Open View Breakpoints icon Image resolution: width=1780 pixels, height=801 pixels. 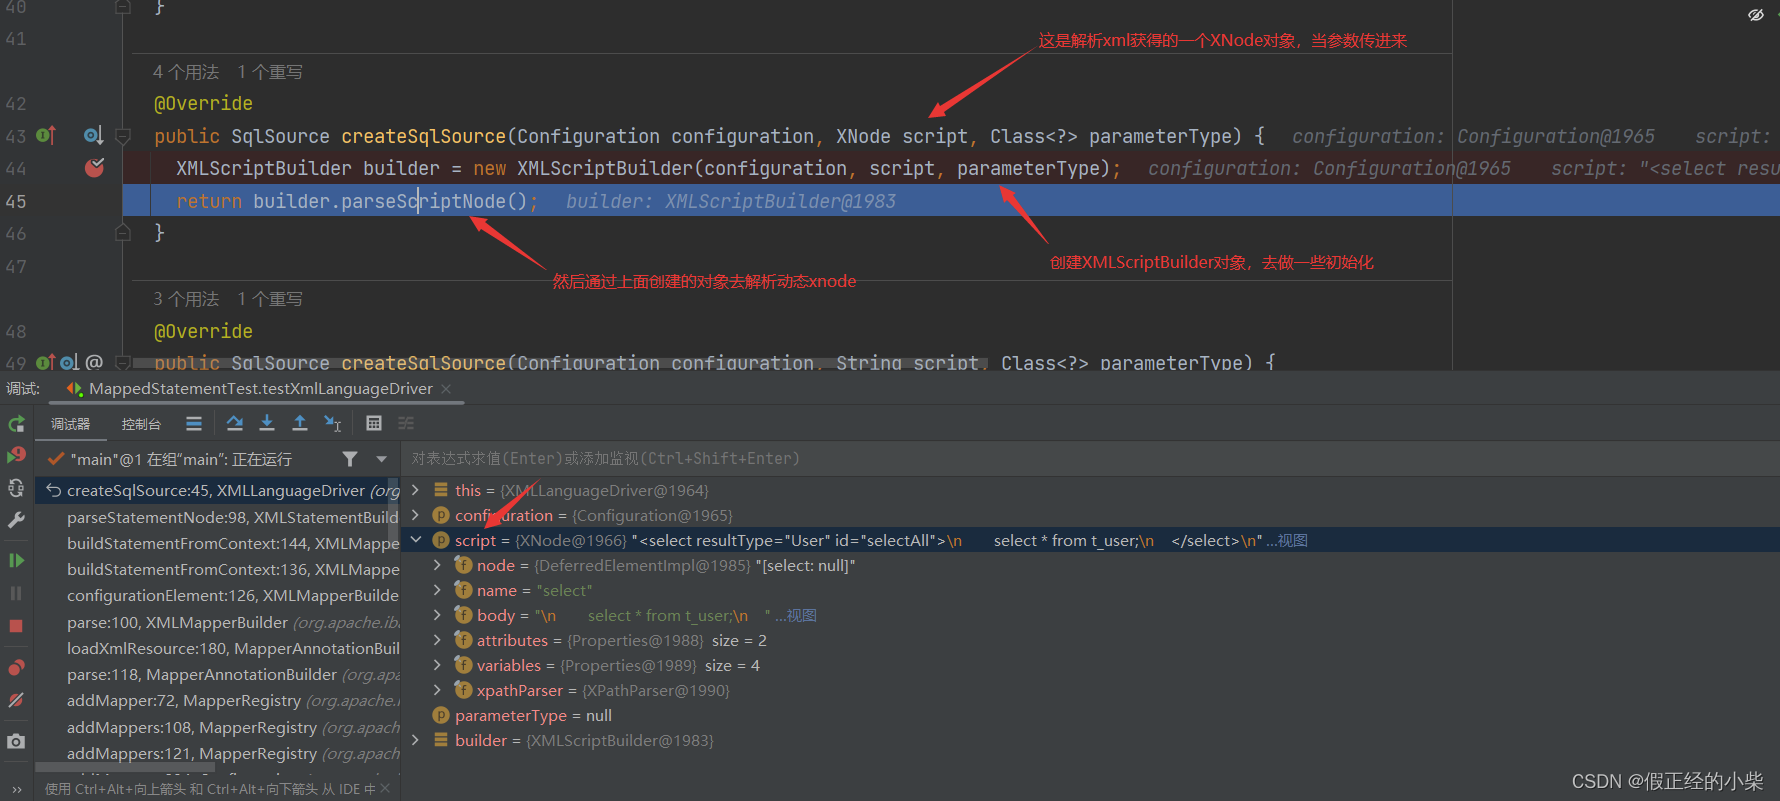click(16, 667)
